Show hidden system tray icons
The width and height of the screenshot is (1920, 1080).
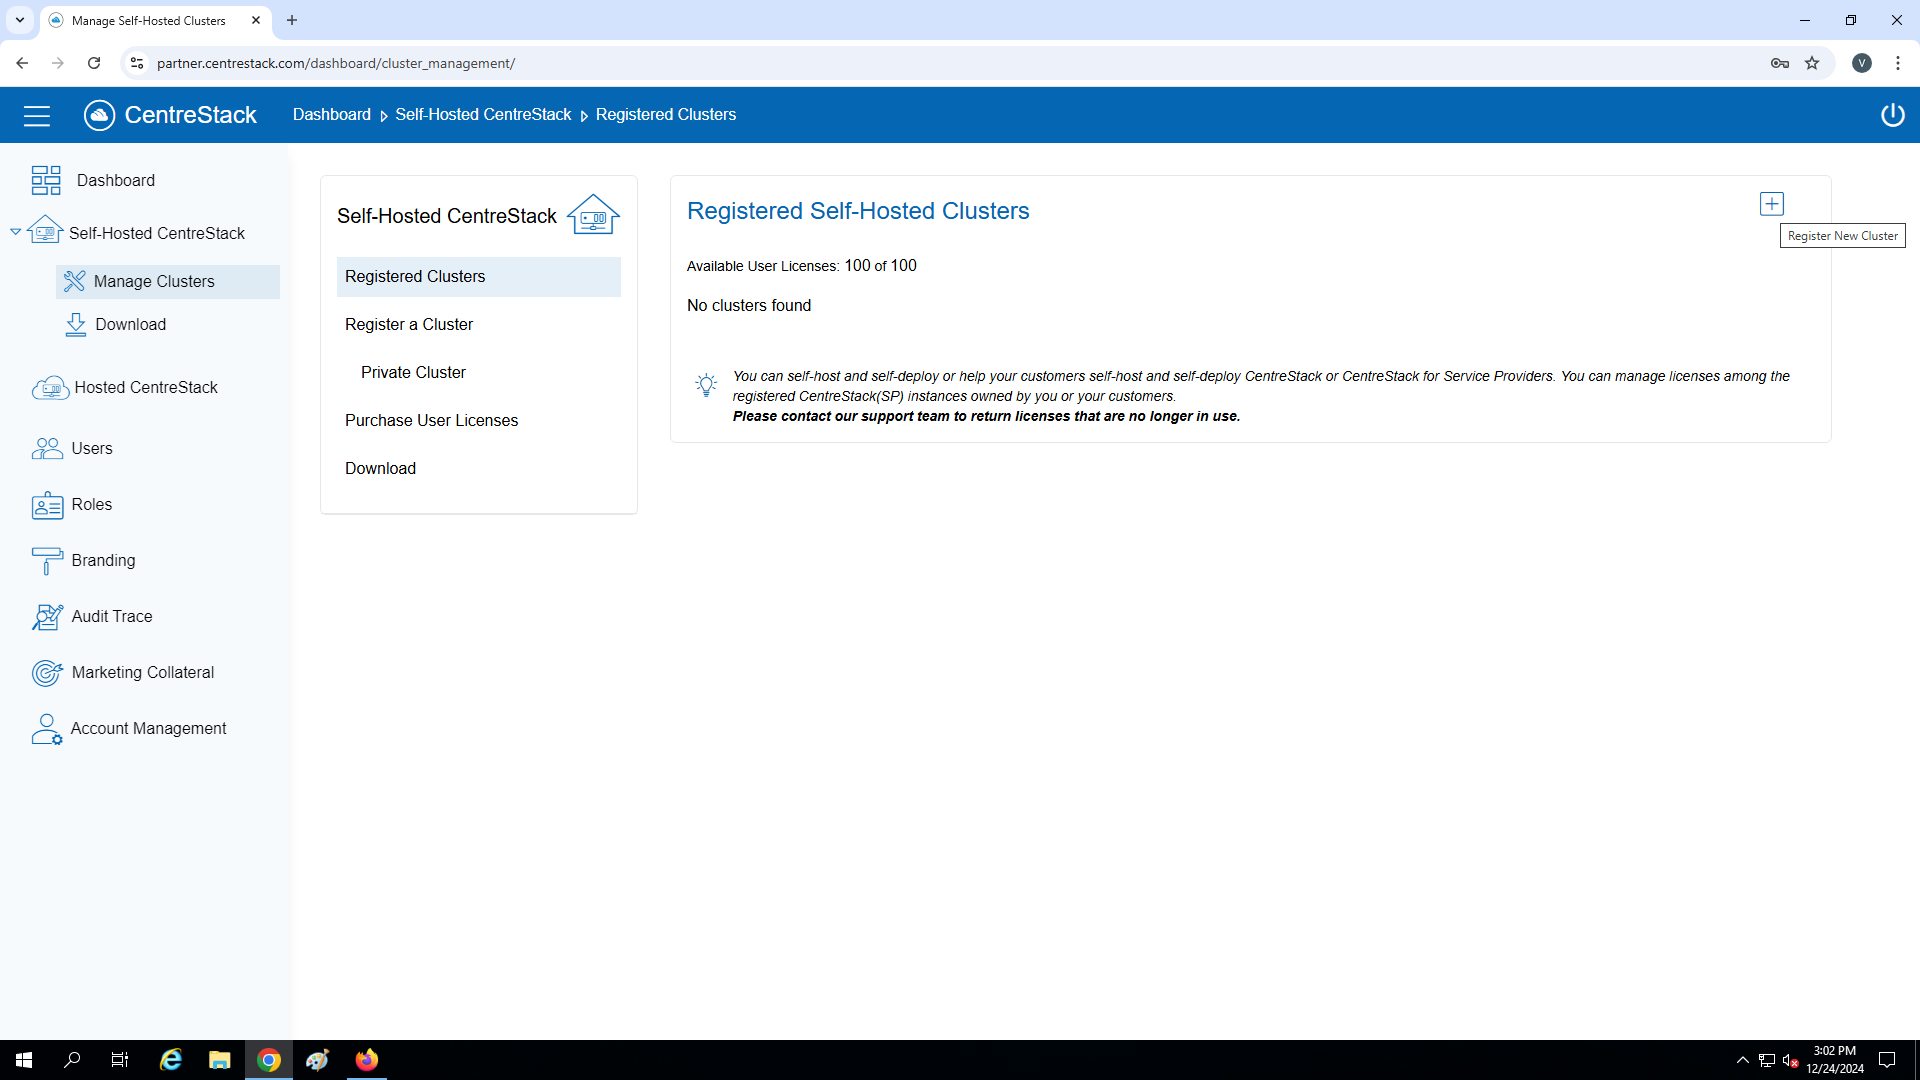pos(1742,1060)
